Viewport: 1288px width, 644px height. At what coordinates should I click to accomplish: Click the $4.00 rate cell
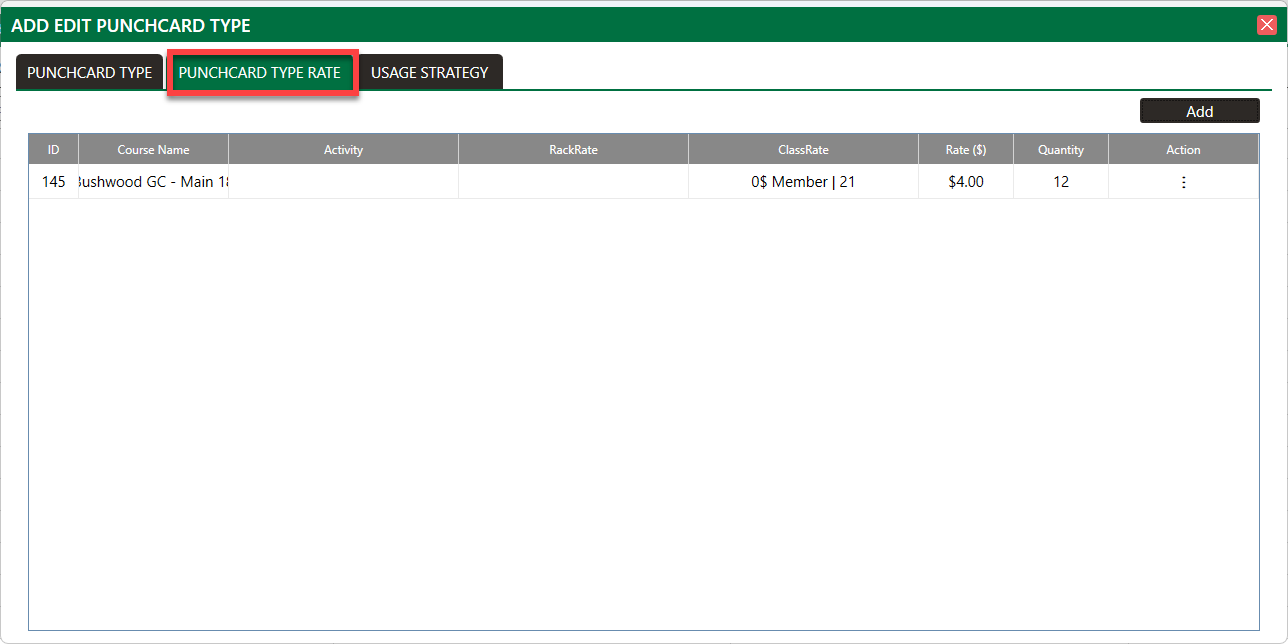click(x=966, y=182)
